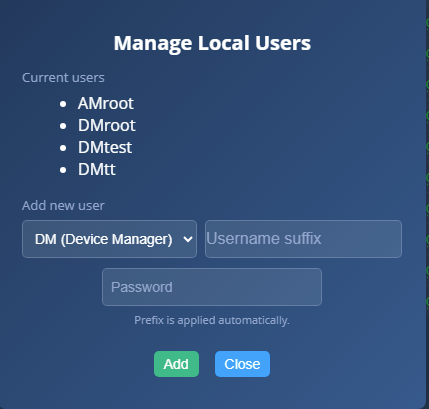Viewport: 429px width, 409px height.
Task: Select DMtest in current users list
Action: pos(105,147)
